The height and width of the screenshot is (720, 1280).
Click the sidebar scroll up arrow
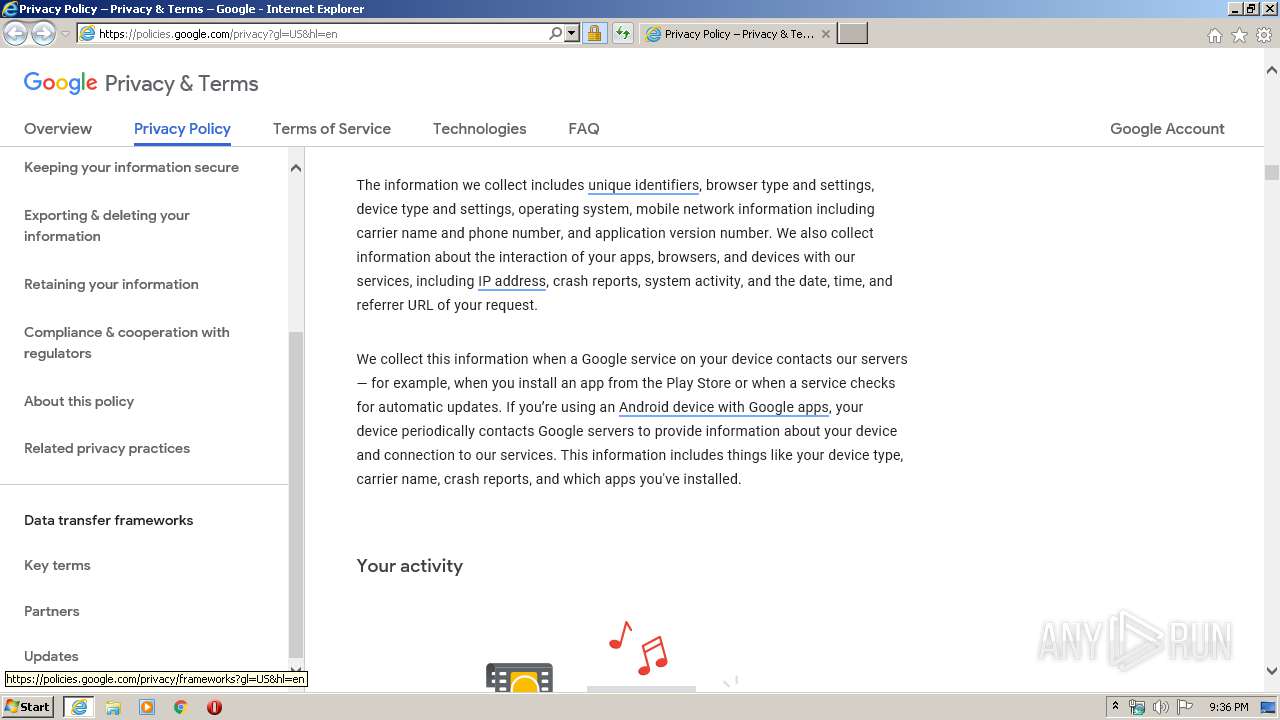pyautogui.click(x=295, y=168)
